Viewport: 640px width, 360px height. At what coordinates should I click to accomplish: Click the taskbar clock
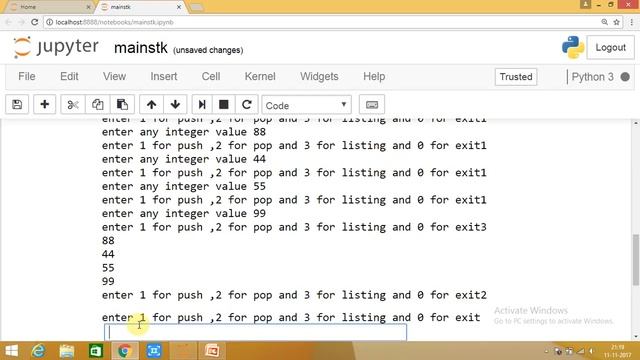tap(618, 351)
